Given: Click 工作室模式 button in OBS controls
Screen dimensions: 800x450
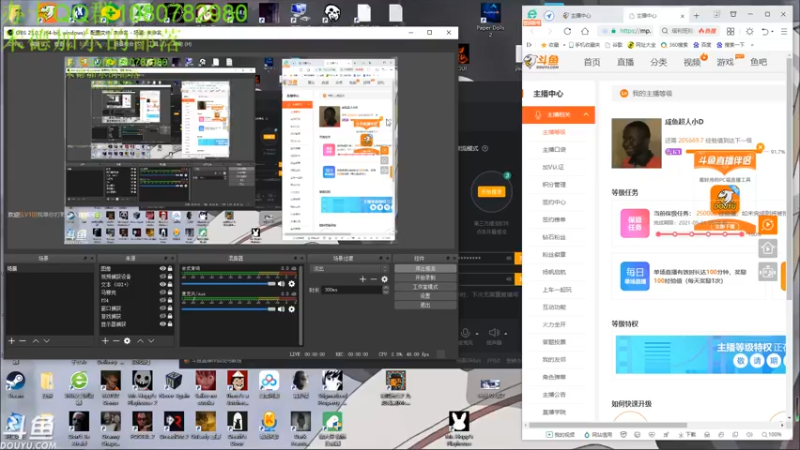Looking at the screenshot, I should [425, 287].
